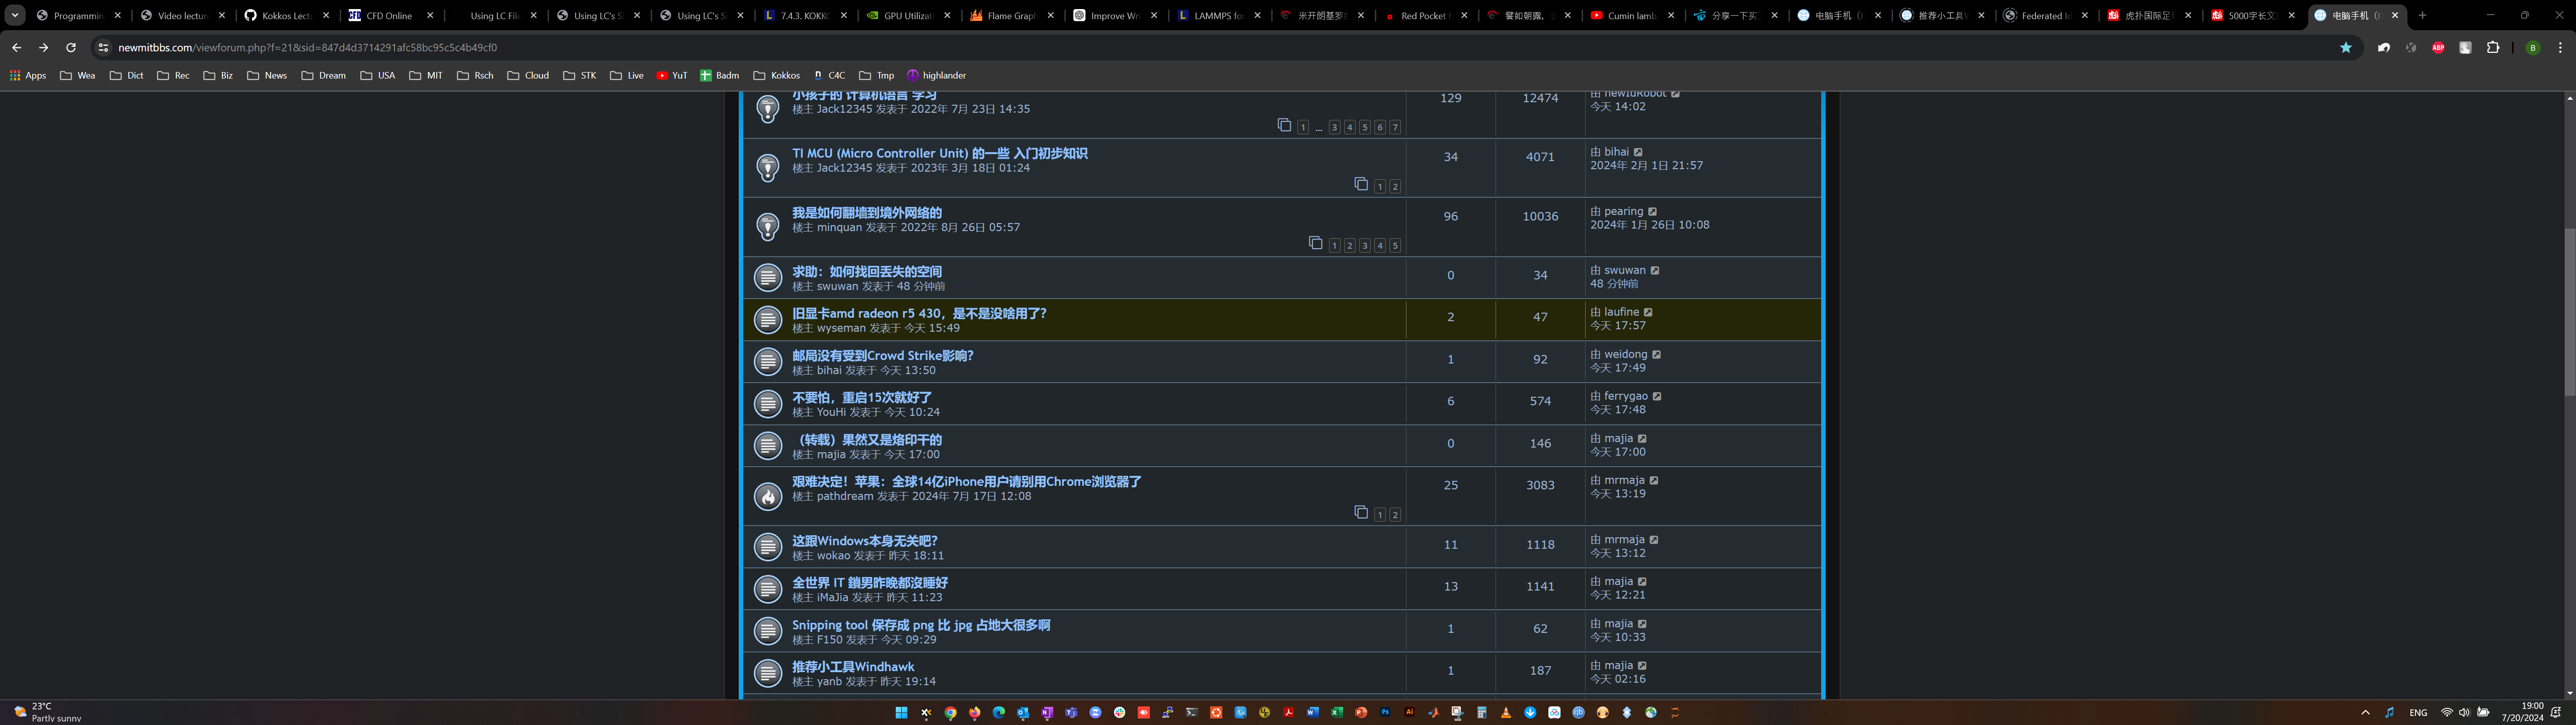Open the Adblock Plus extension icon

(x=2438, y=47)
